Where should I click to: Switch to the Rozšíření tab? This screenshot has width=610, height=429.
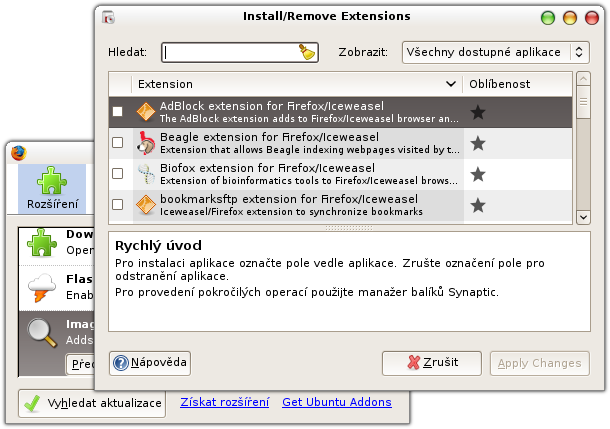tap(53, 190)
